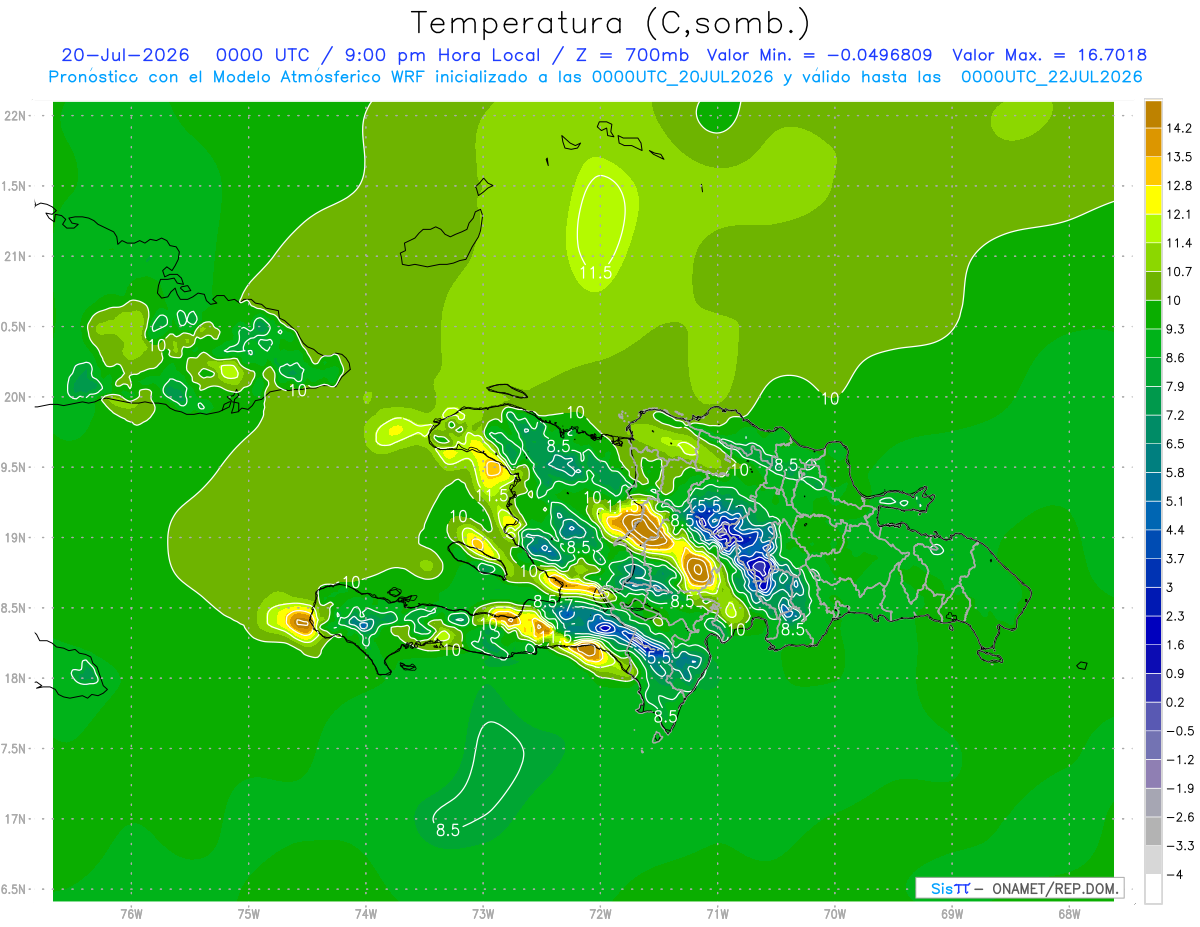Screen dimensions: 1200x927
Task: Click legend value 13.5
Action: (x=1179, y=157)
